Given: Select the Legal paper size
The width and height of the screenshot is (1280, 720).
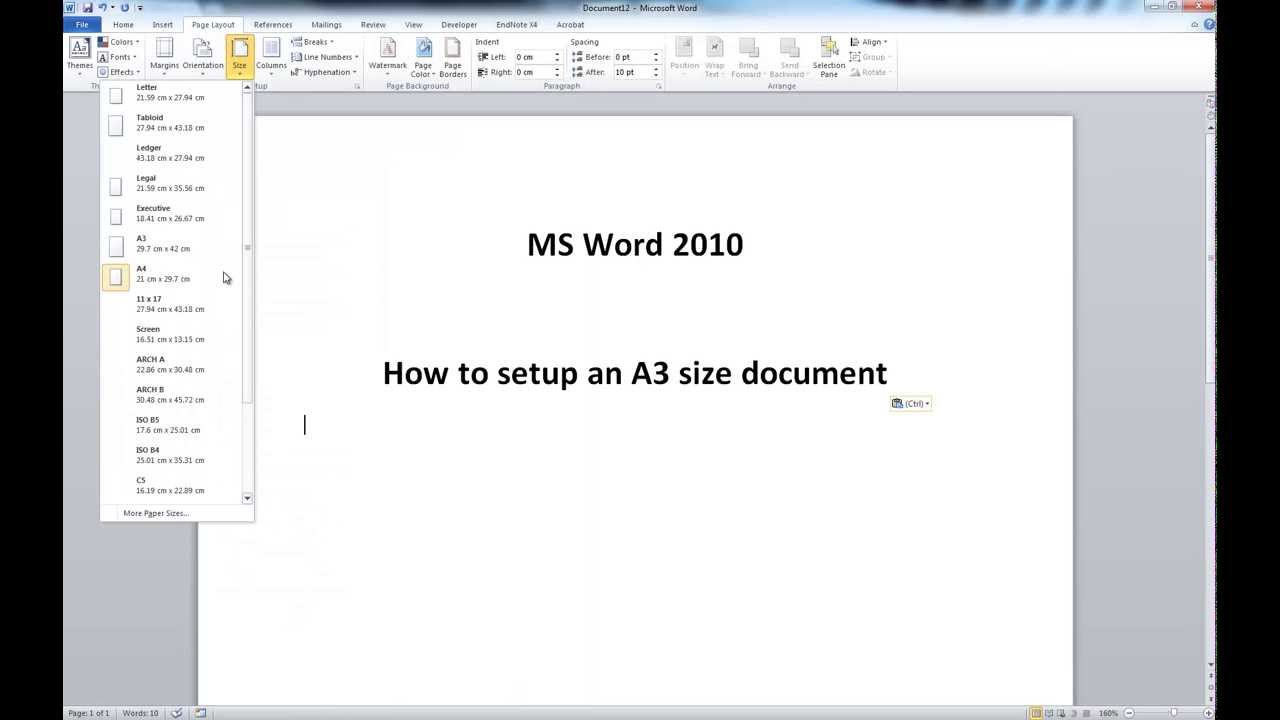Looking at the screenshot, I should [172, 183].
